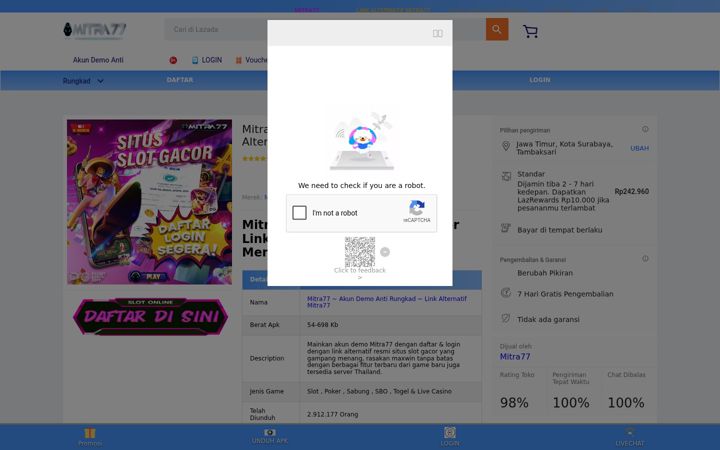Click the QR code in the dialog

point(360,252)
